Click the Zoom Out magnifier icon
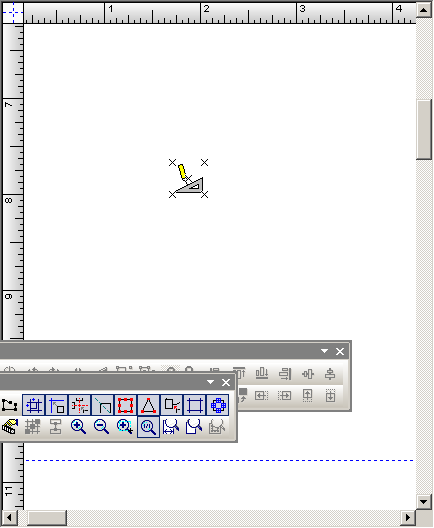The height and width of the screenshot is (528, 434). pyautogui.click(x=102, y=427)
